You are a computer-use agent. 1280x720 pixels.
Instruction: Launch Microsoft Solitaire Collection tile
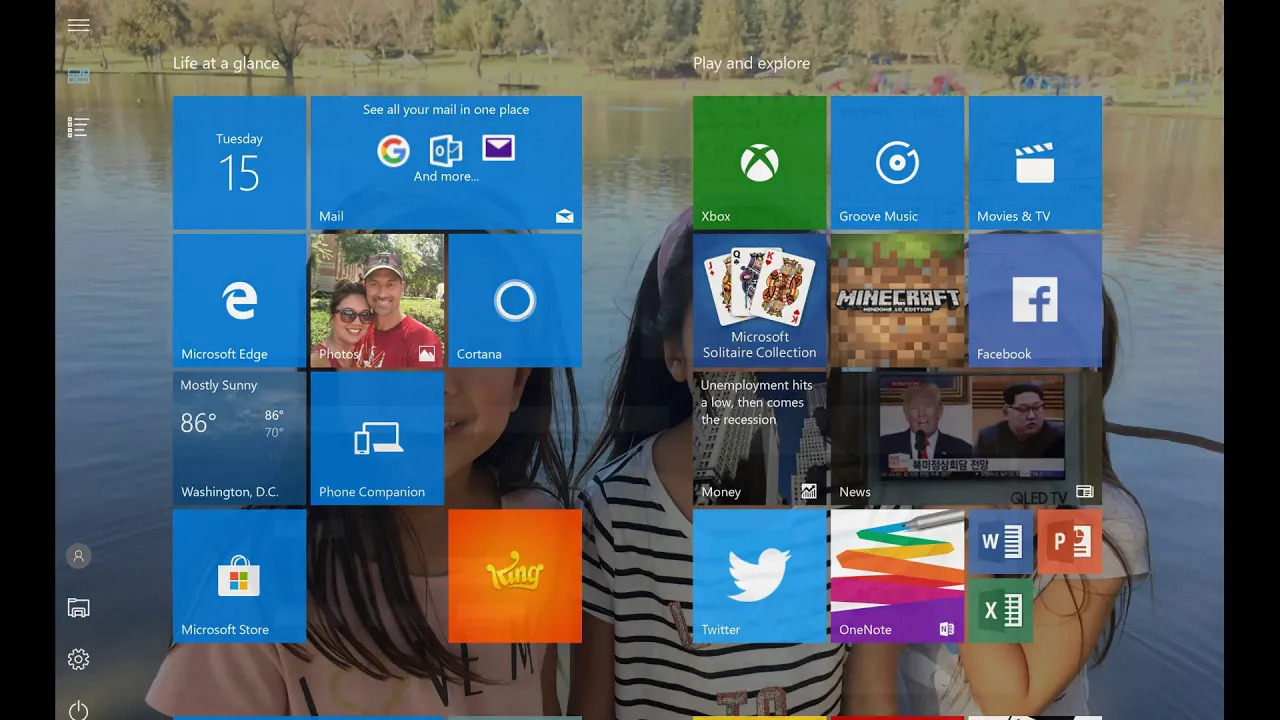(x=759, y=301)
